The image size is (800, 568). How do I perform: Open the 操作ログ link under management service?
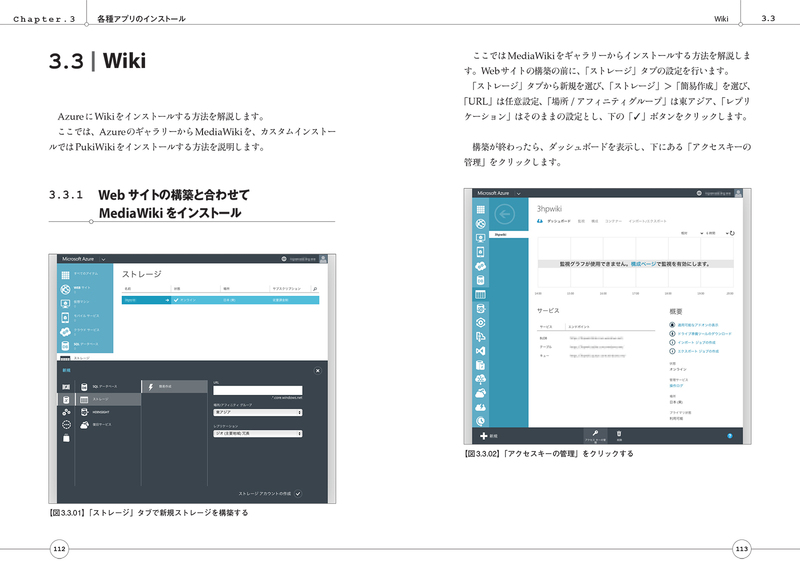pyautogui.click(x=676, y=386)
